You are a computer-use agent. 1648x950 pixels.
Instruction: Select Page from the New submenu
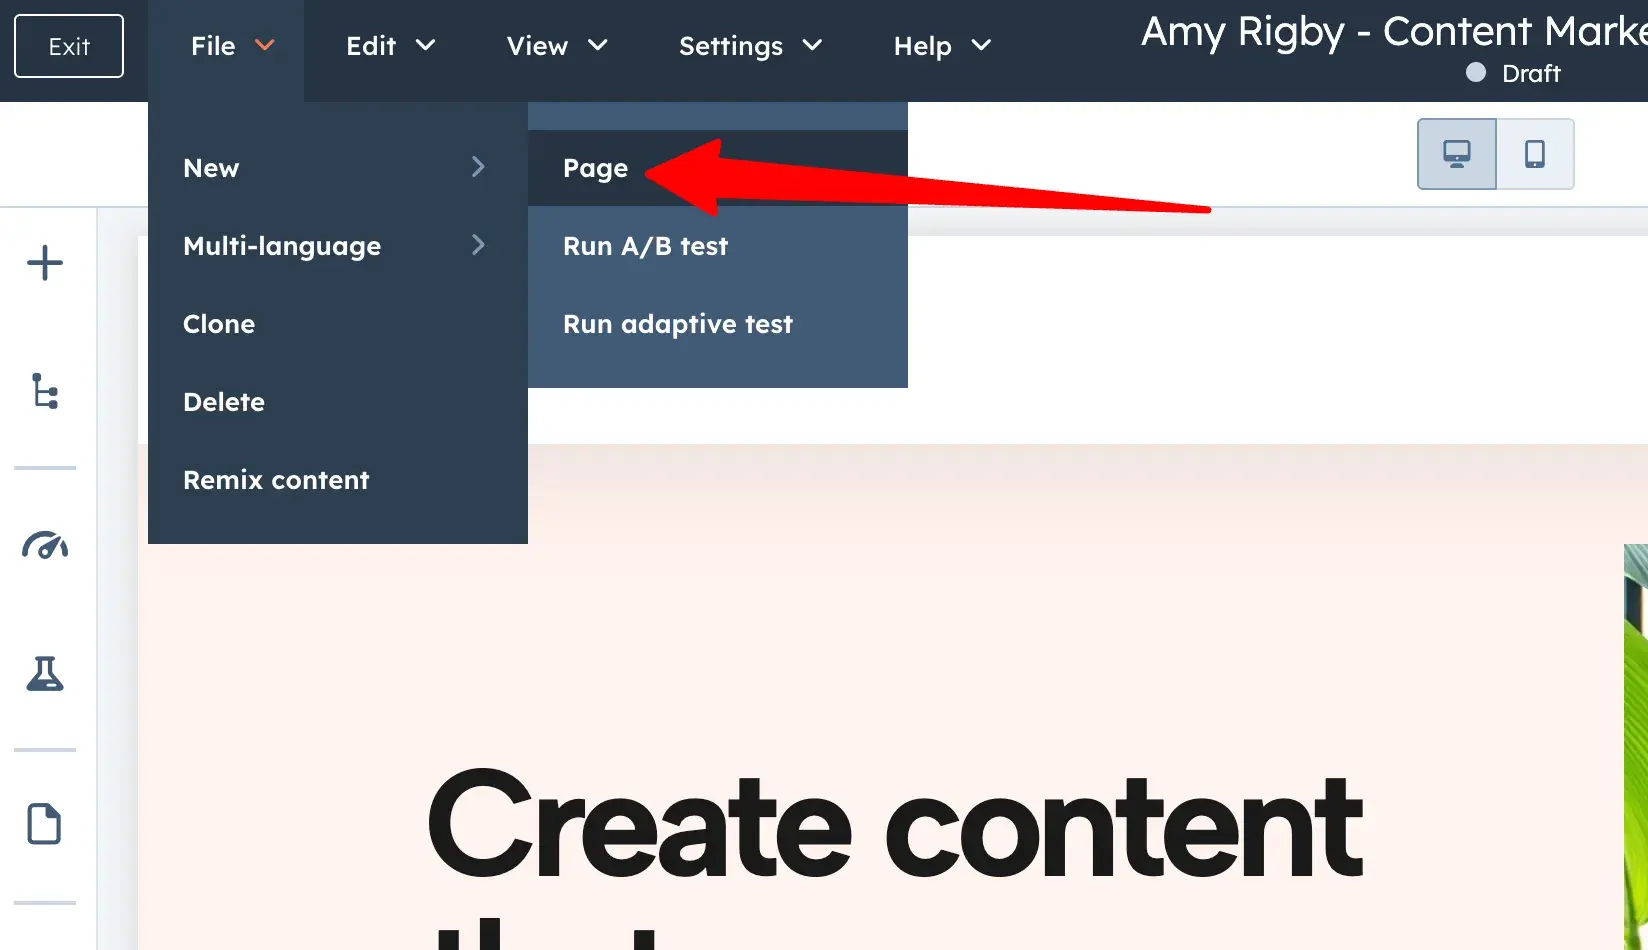click(596, 168)
